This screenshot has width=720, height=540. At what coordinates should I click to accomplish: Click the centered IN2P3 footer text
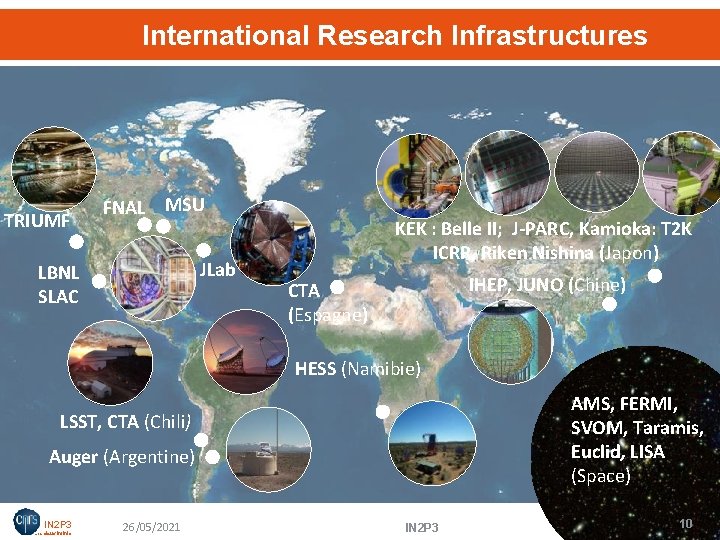422,528
